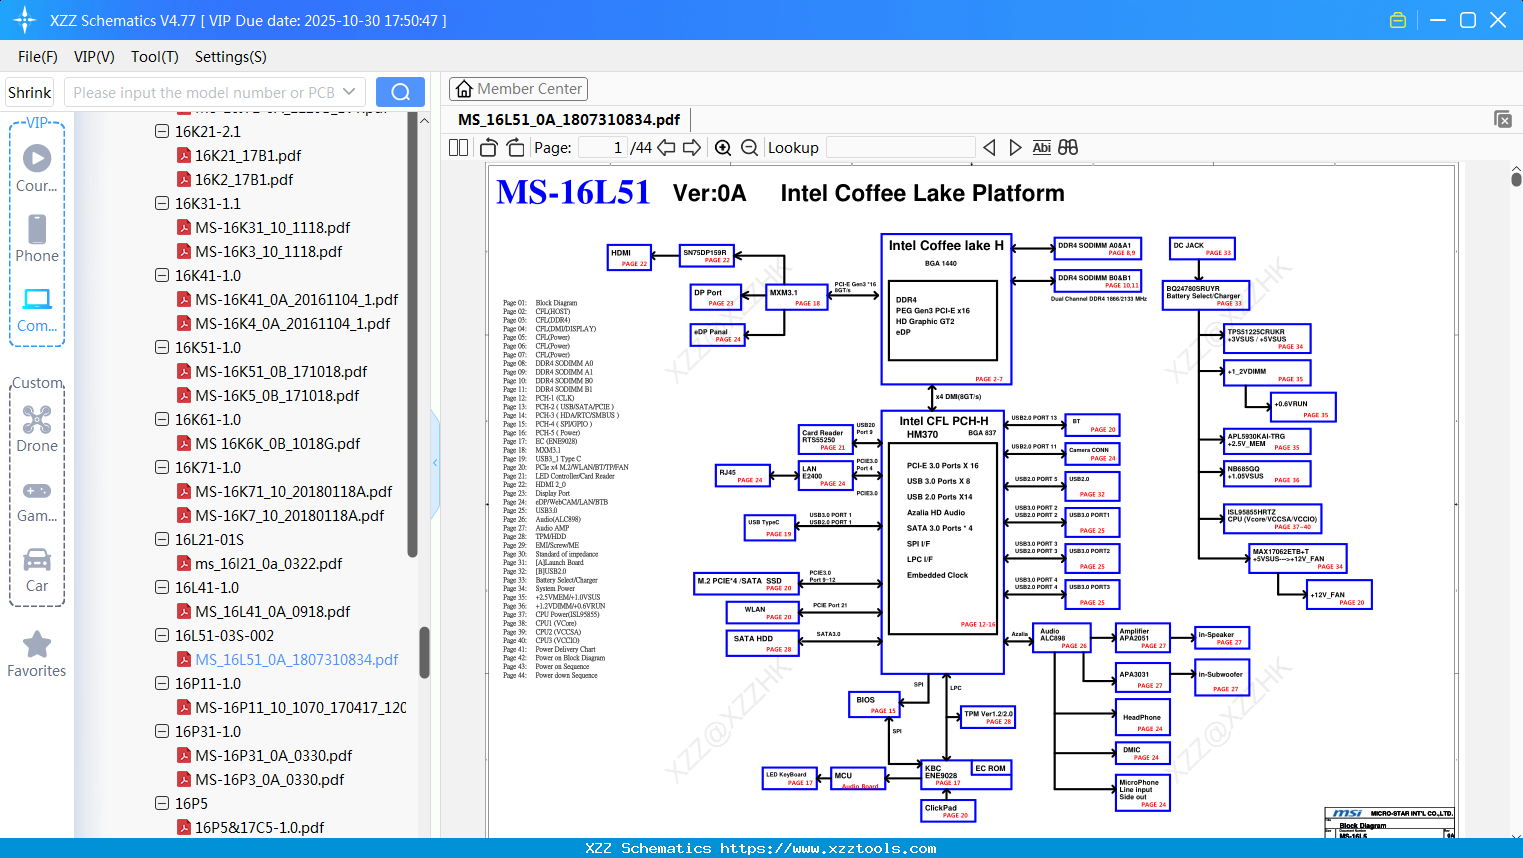Open the File(F) menu

point(38,57)
